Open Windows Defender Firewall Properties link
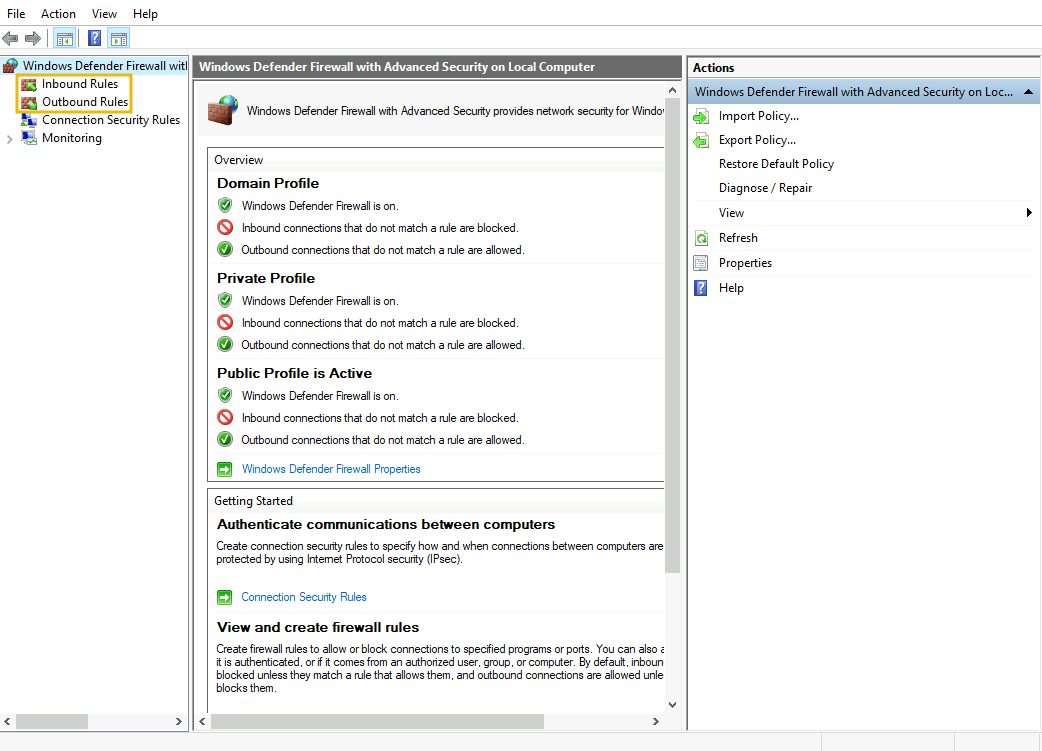The width and height of the screenshot is (1042, 751). click(x=331, y=468)
